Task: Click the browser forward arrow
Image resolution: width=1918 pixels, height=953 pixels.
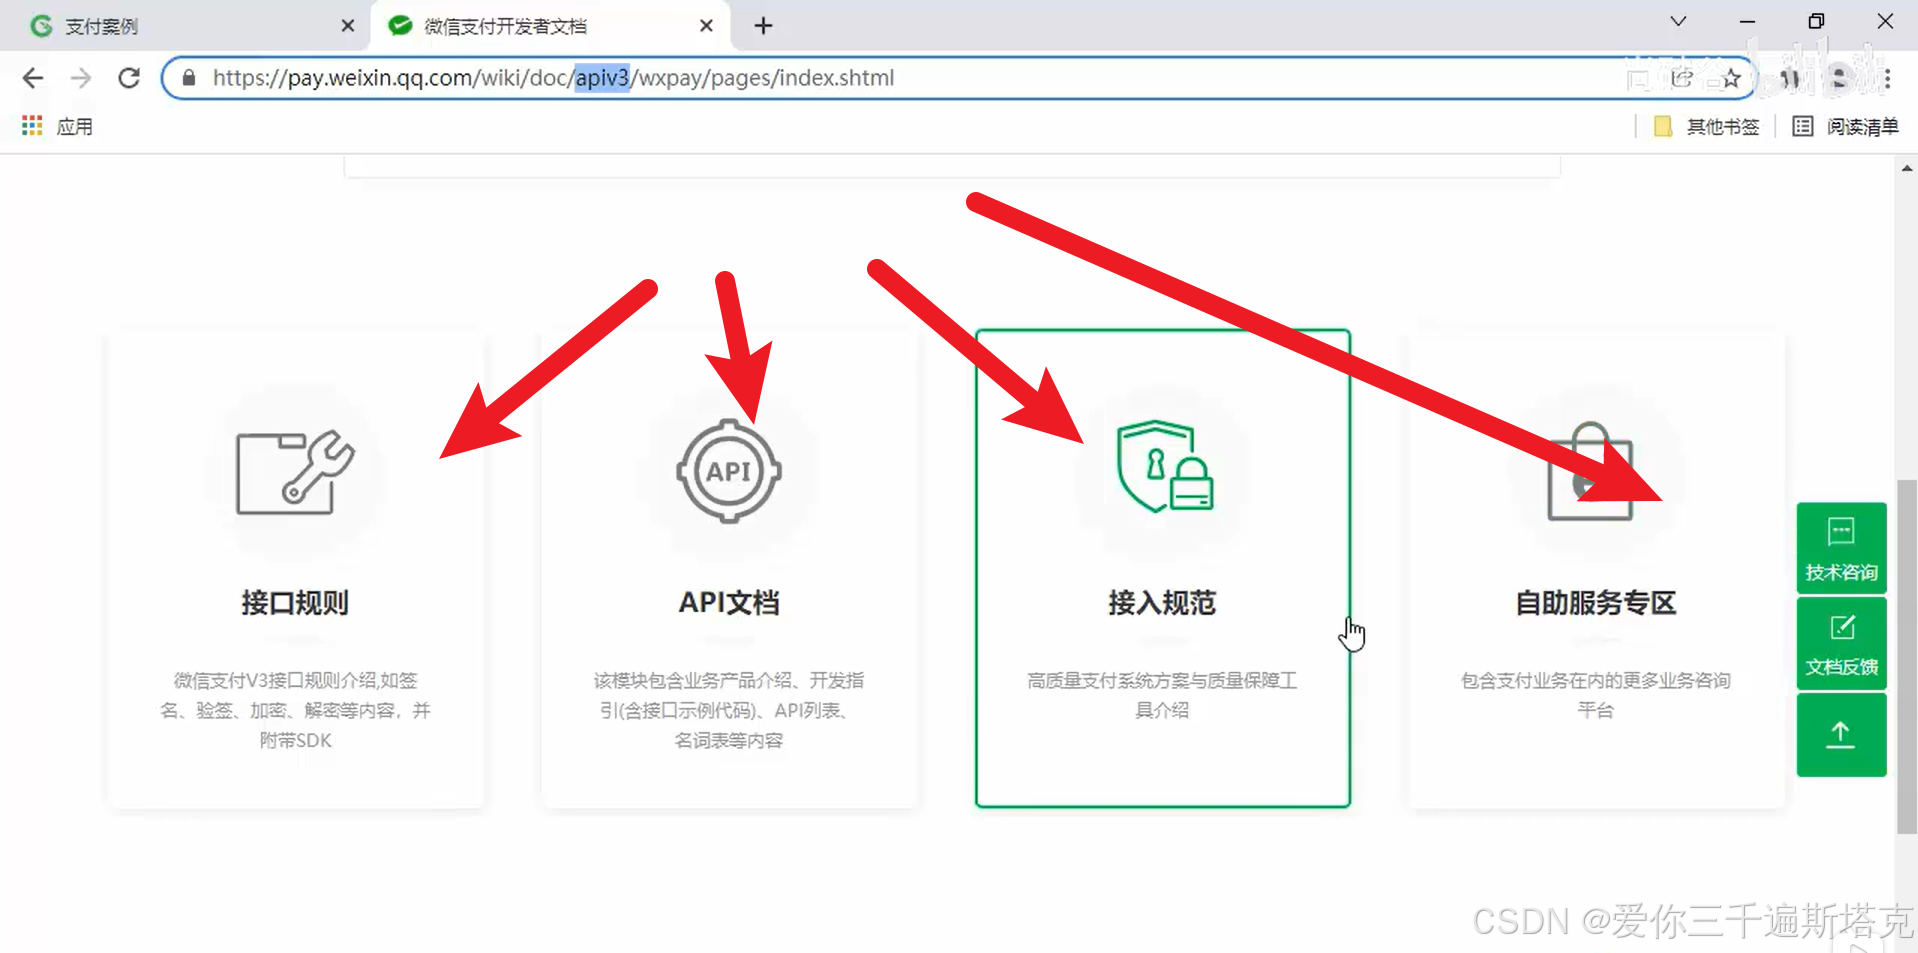Action: [x=81, y=78]
